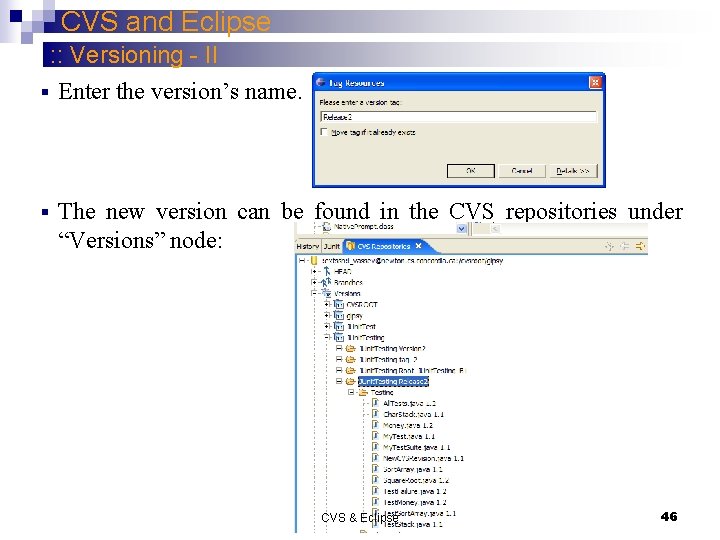This screenshot has width=720, height=540.
Task: Close the CVS Repositories tab
Action: (x=418, y=246)
